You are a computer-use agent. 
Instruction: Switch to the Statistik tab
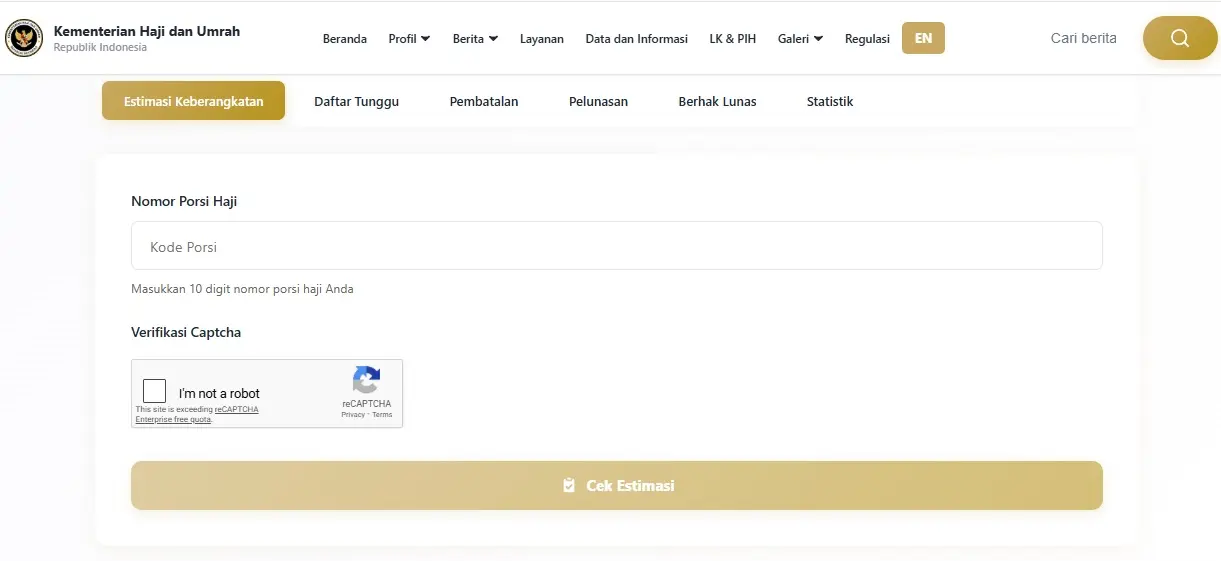coord(830,101)
